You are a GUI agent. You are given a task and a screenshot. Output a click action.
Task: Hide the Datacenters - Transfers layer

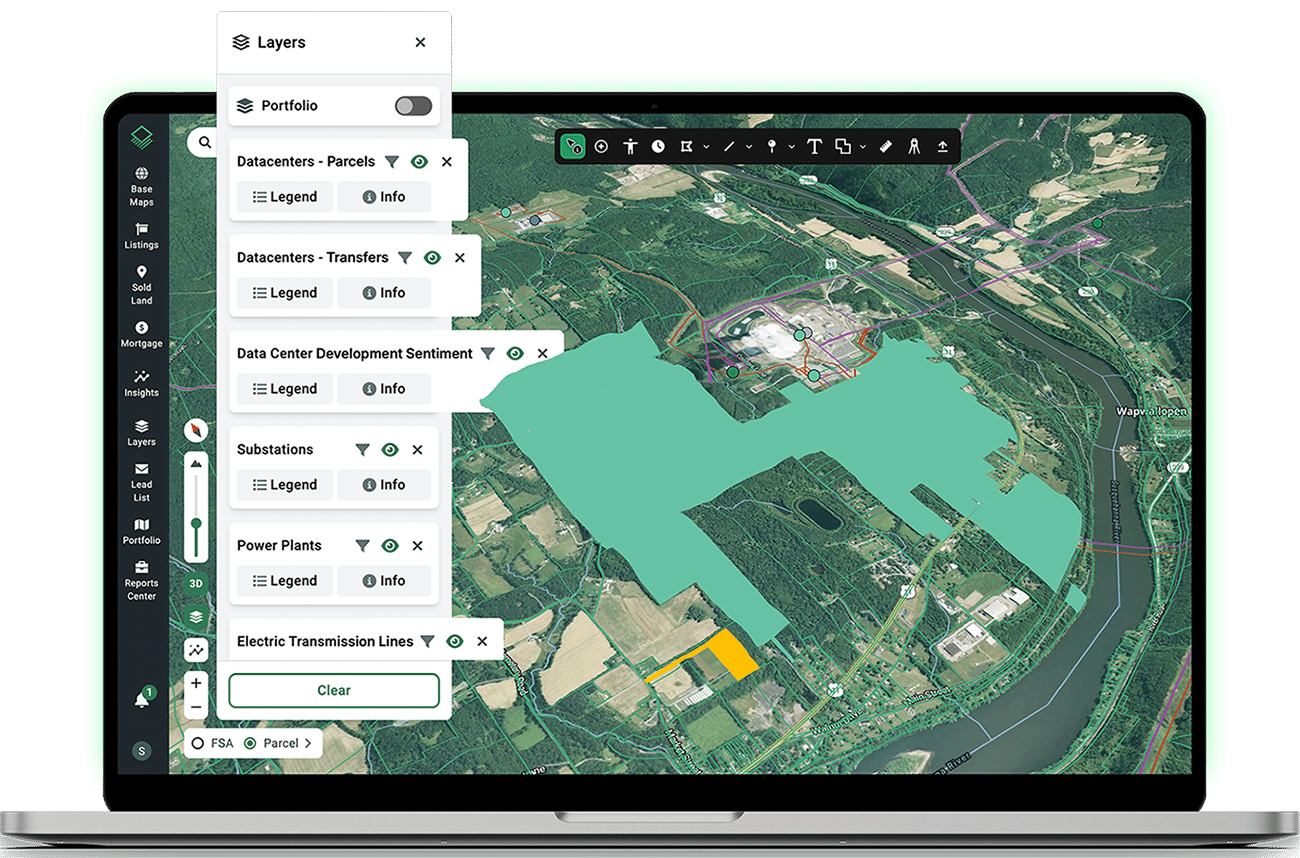[x=432, y=257]
